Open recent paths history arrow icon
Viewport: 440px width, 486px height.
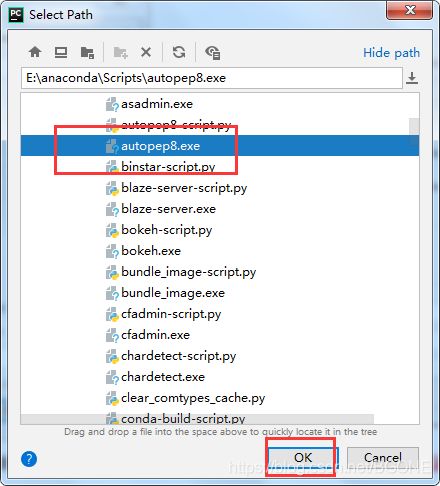coord(412,78)
